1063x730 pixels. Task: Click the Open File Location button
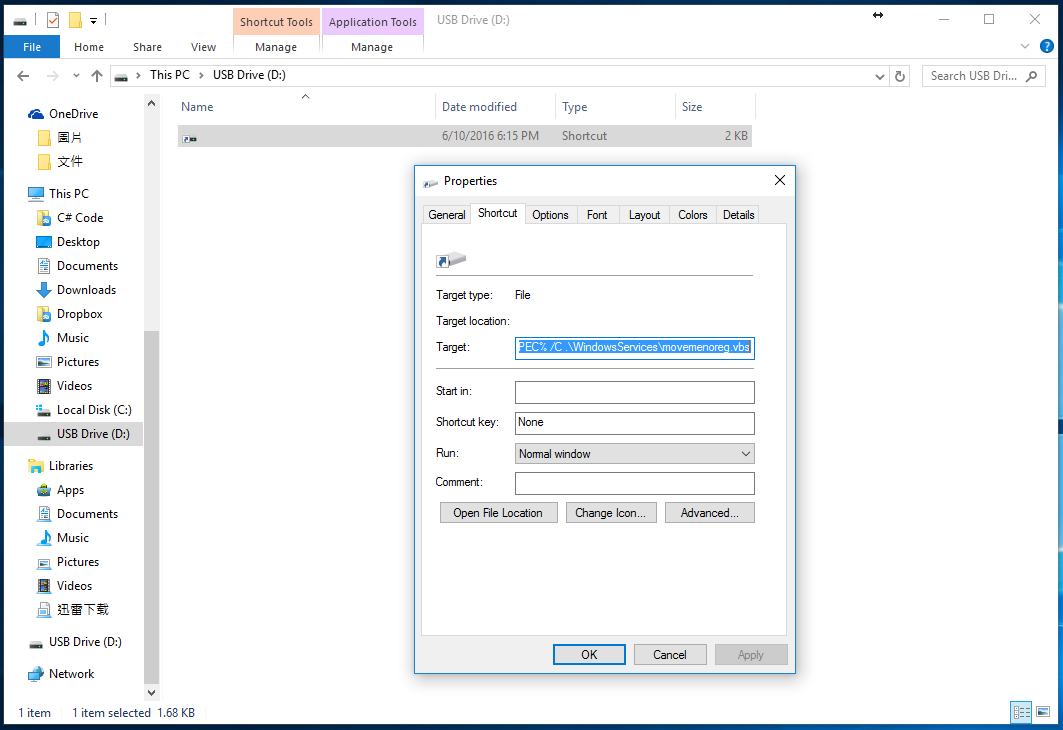(x=498, y=513)
